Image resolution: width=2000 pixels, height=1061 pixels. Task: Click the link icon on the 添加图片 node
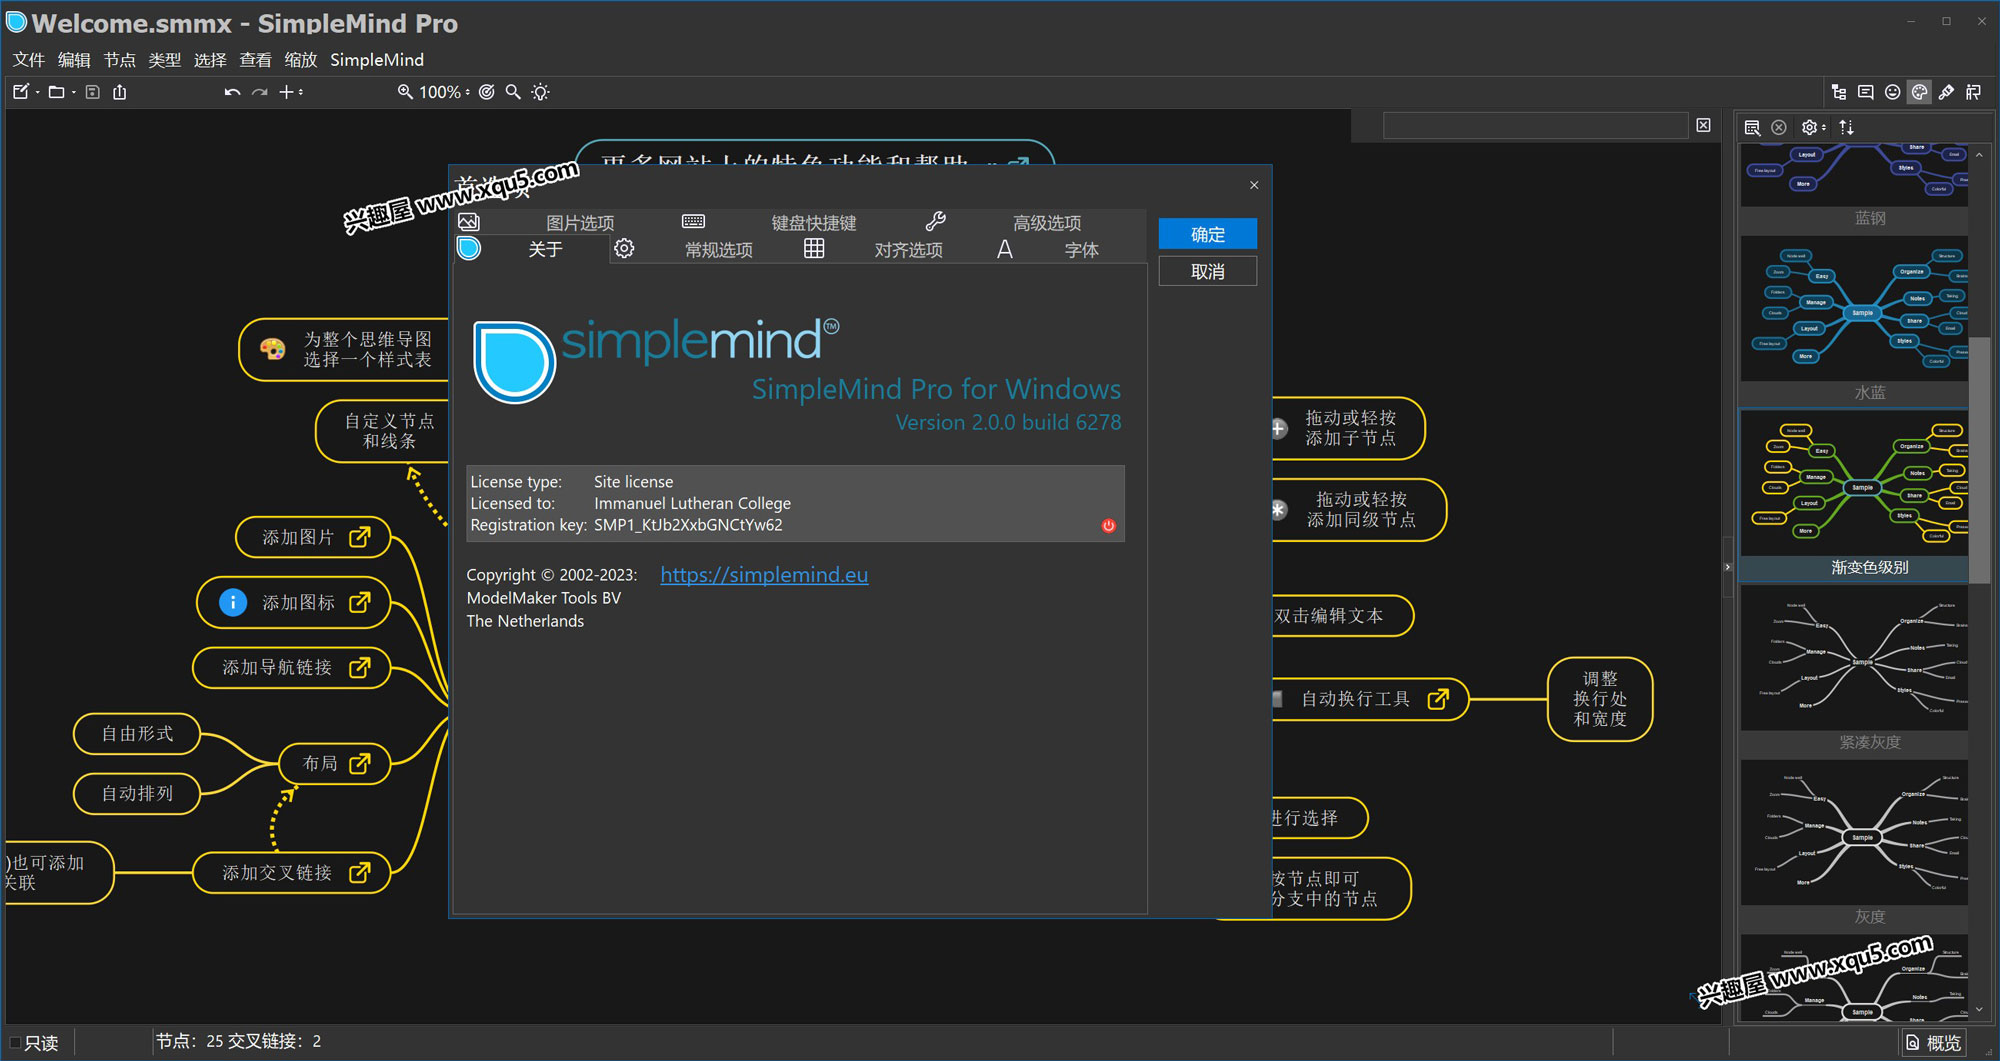pyautogui.click(x=360, y=537)
